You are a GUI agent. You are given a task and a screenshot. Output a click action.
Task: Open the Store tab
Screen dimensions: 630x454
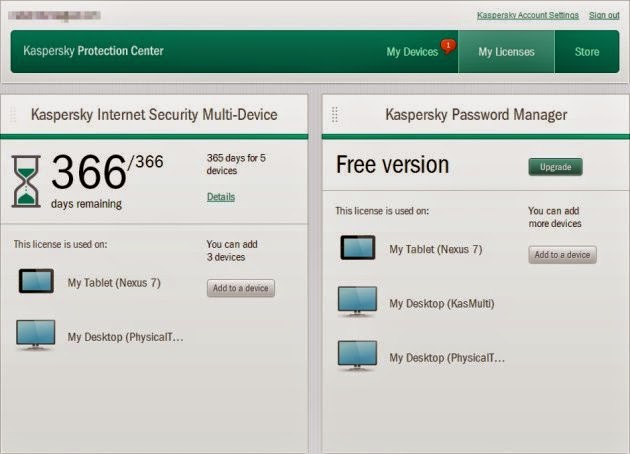click(x=587, y=52)
